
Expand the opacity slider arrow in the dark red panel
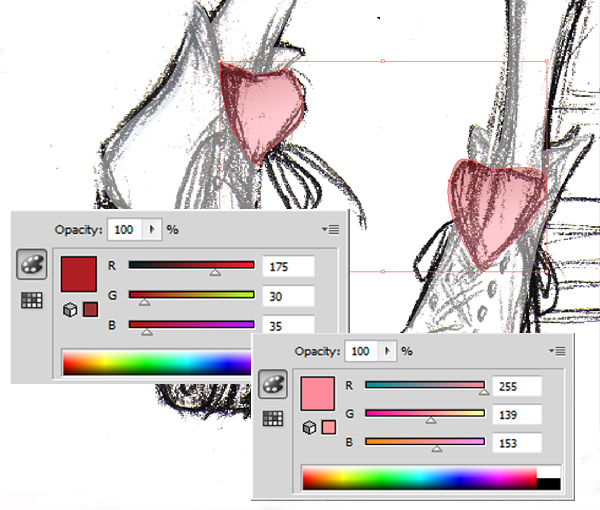[152, 230]
